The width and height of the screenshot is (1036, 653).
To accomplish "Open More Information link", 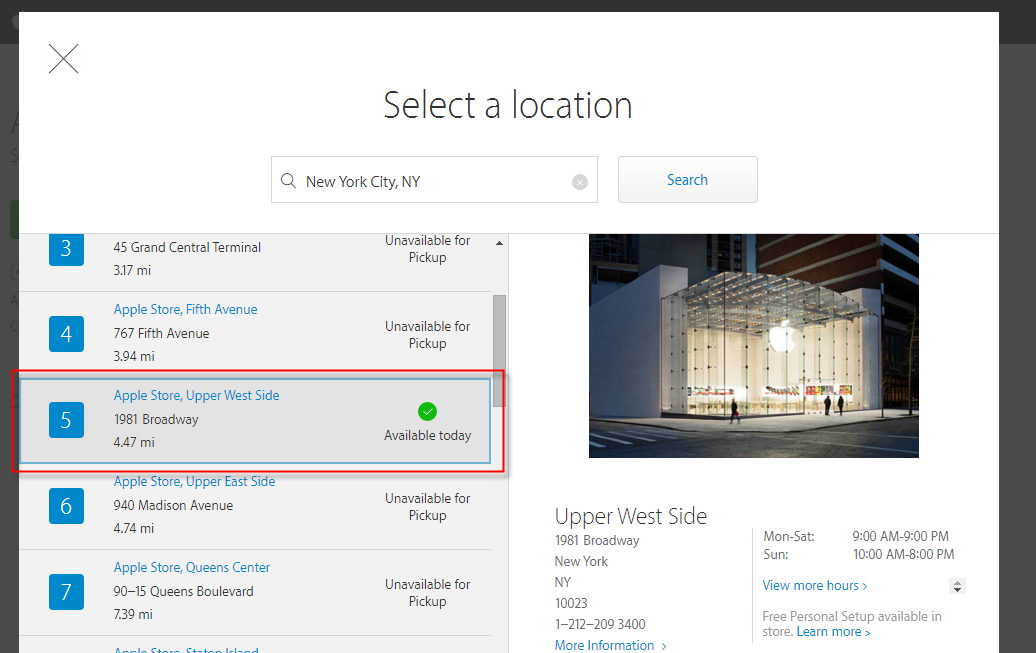I will [x=610, y=645].
